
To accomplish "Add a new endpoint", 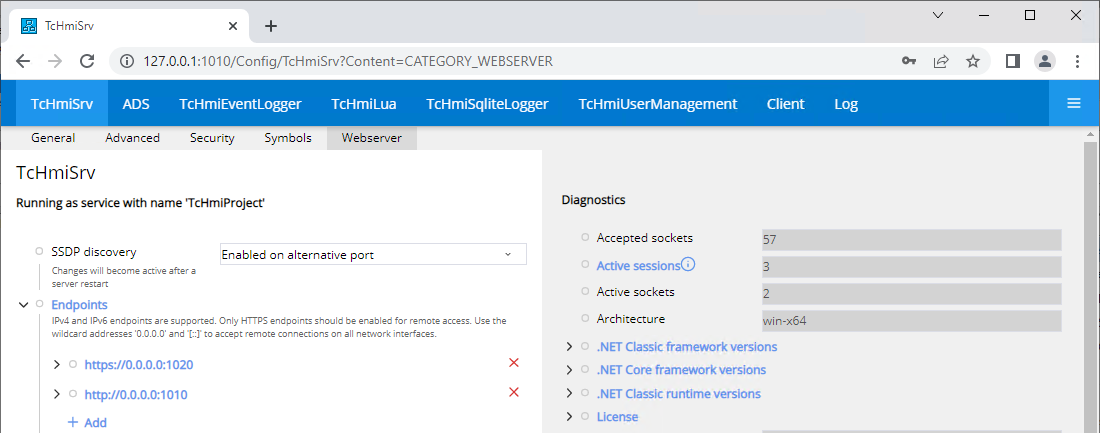I will [x=87, y=422].
